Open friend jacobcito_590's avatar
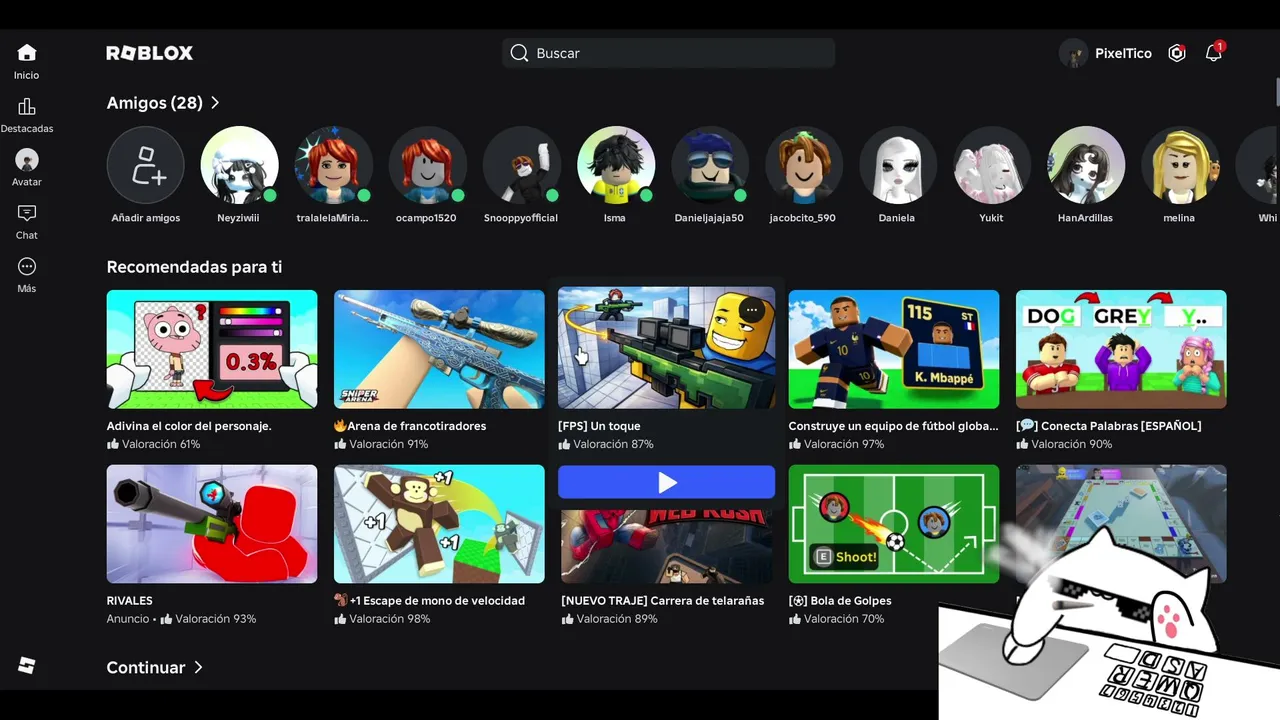 (804, 165)
